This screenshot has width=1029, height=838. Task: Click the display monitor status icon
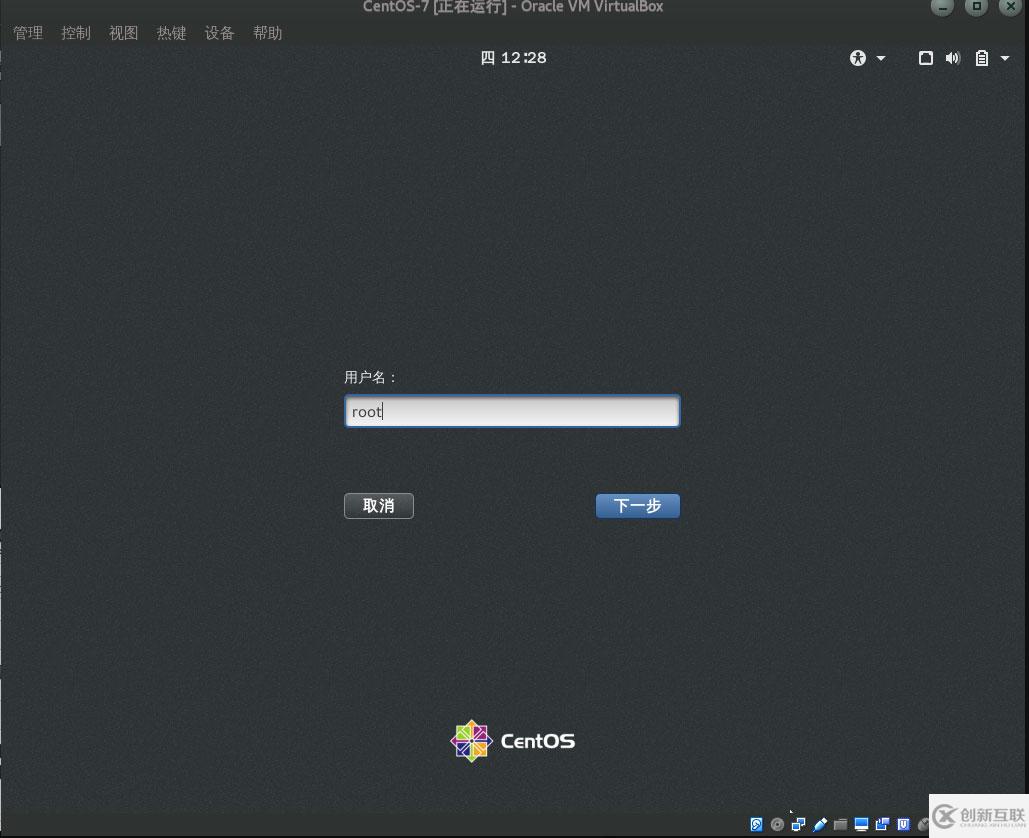pos(861,825)
